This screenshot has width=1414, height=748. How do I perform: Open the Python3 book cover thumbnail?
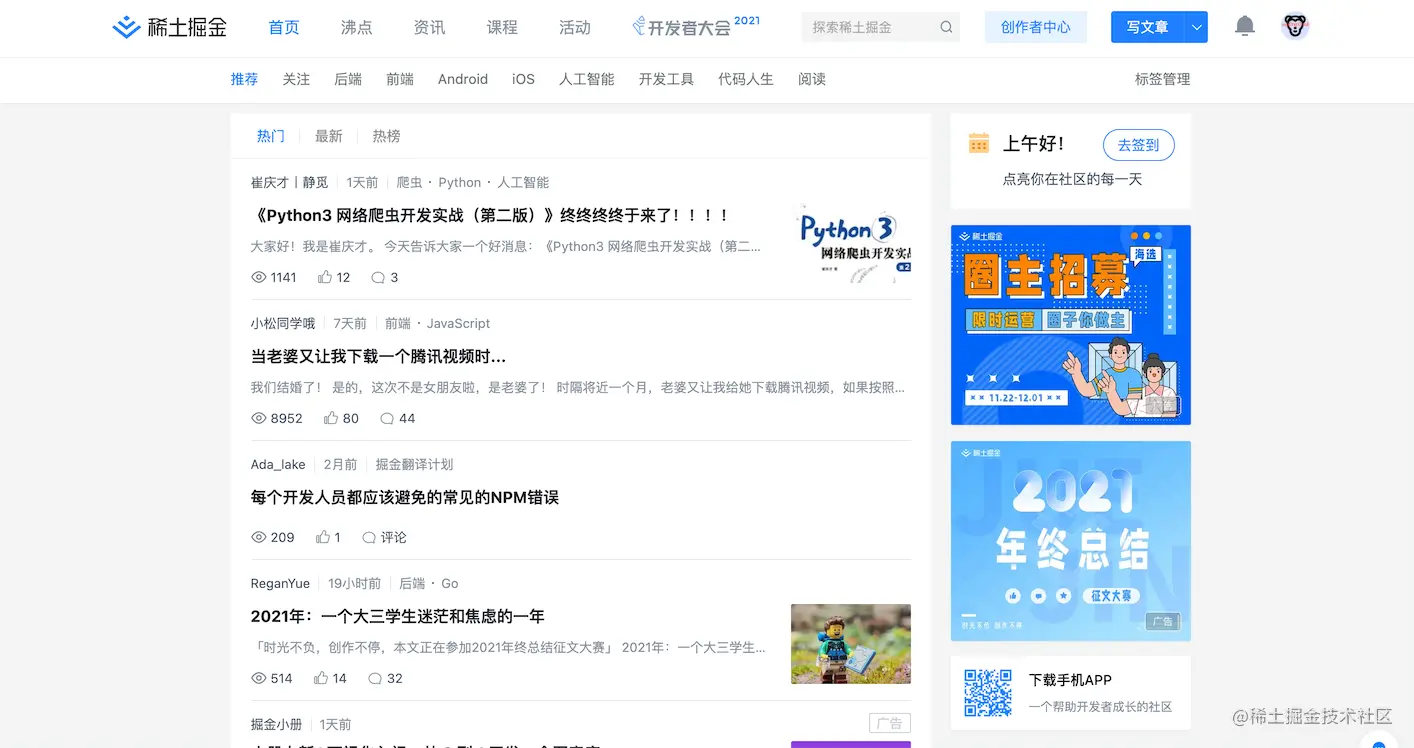coord(851,244)
